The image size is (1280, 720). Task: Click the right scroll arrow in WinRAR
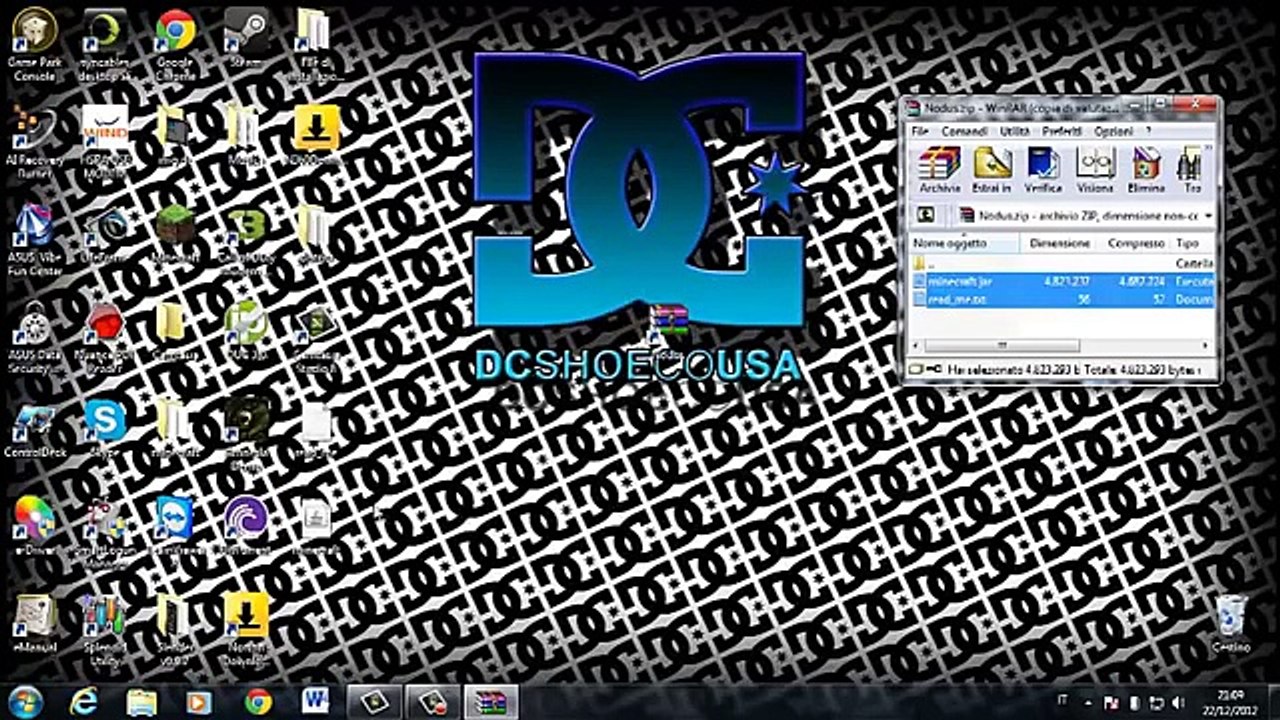[x=1205, y=345]
